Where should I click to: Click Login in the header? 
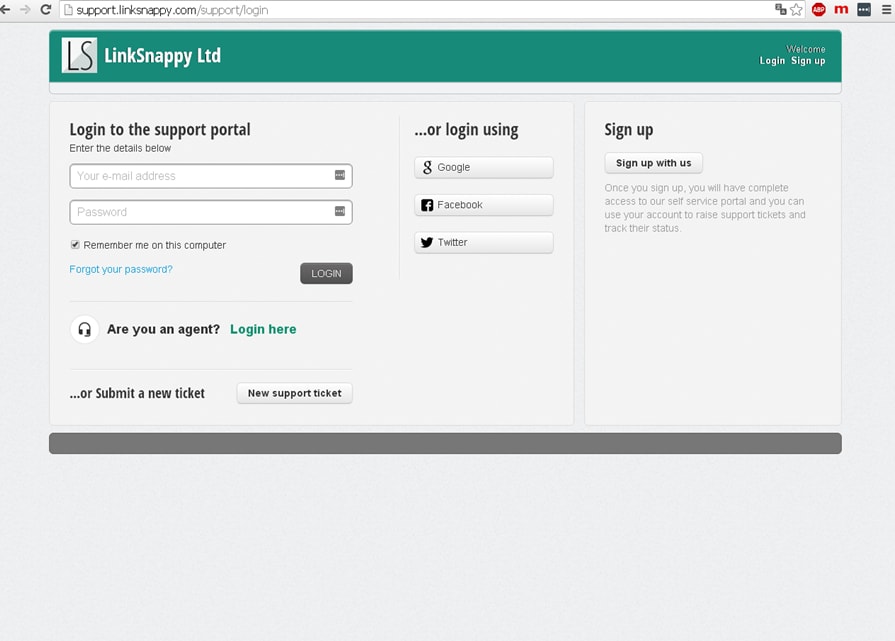click(x=772, y=61)
